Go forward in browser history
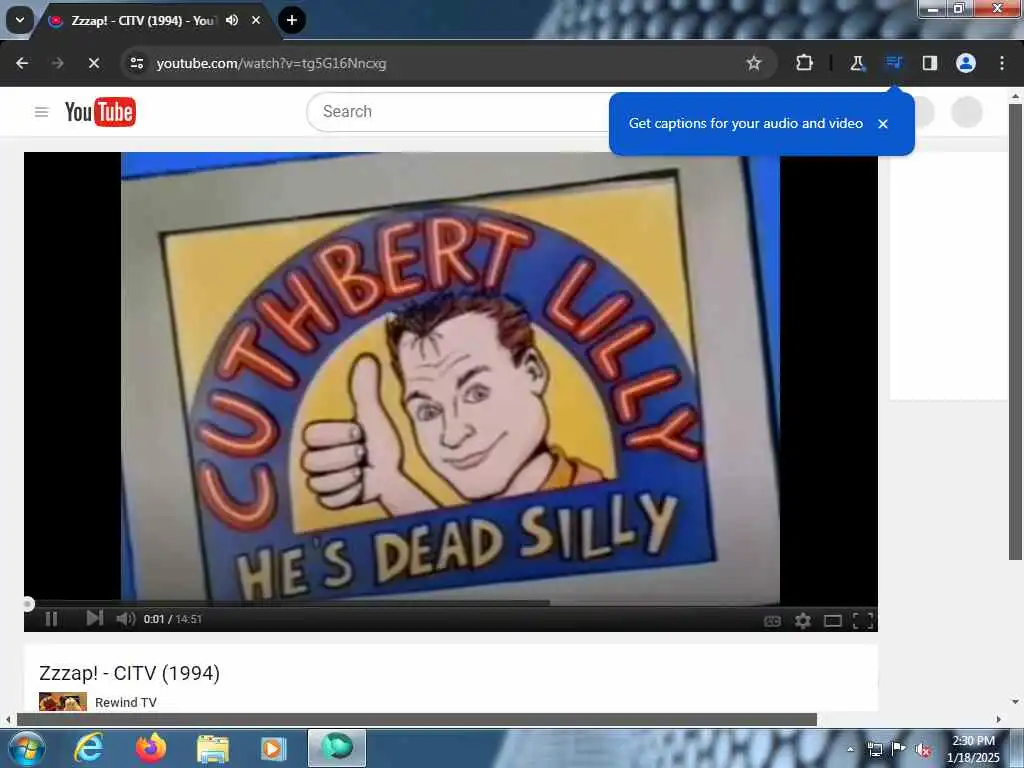 (x=57, y=63)
